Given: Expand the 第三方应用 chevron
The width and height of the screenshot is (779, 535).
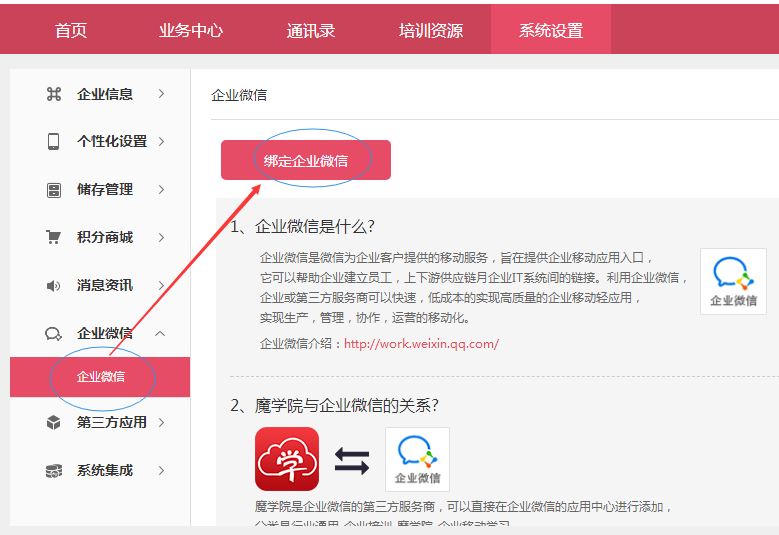Looking at the screenshot, I should [161, 422].
